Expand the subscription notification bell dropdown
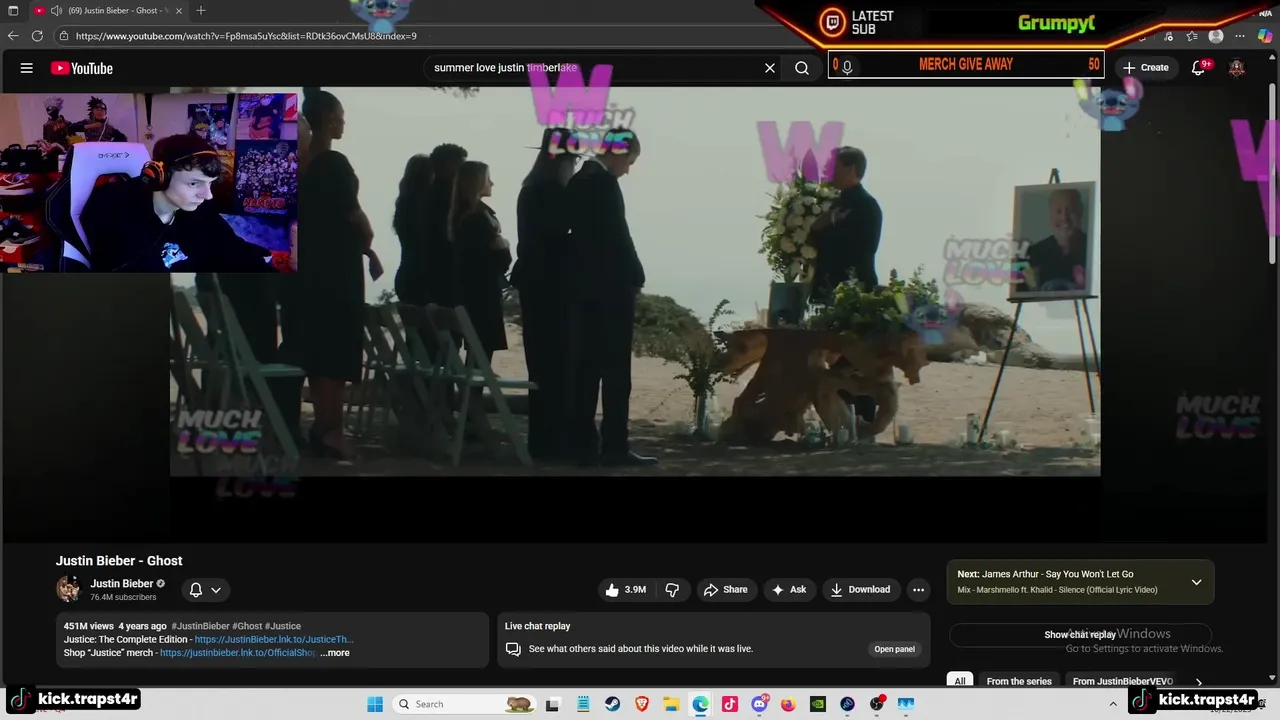This screenshot has width=1280, height=720. (205, 590)
